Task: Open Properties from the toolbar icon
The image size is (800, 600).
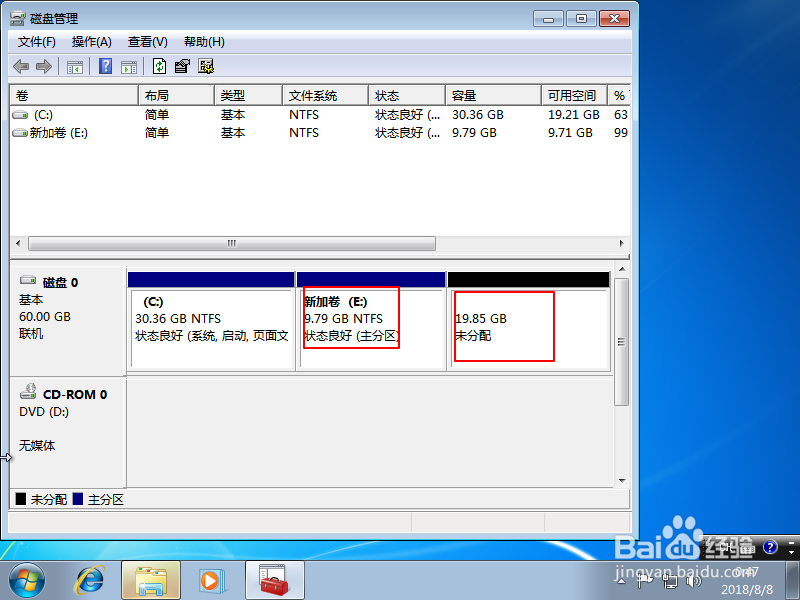Action: click(182, 66)
